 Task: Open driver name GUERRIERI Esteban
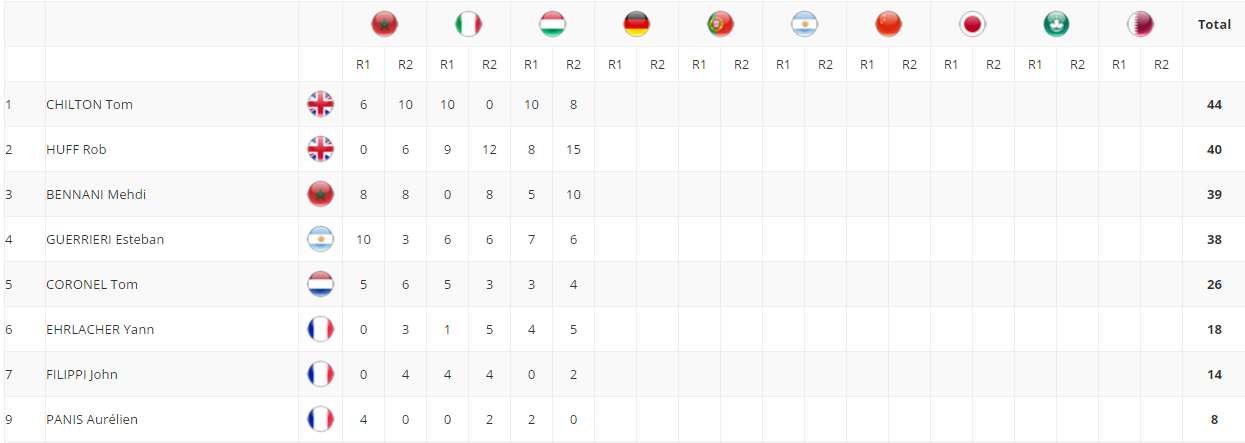click(105, 239)
